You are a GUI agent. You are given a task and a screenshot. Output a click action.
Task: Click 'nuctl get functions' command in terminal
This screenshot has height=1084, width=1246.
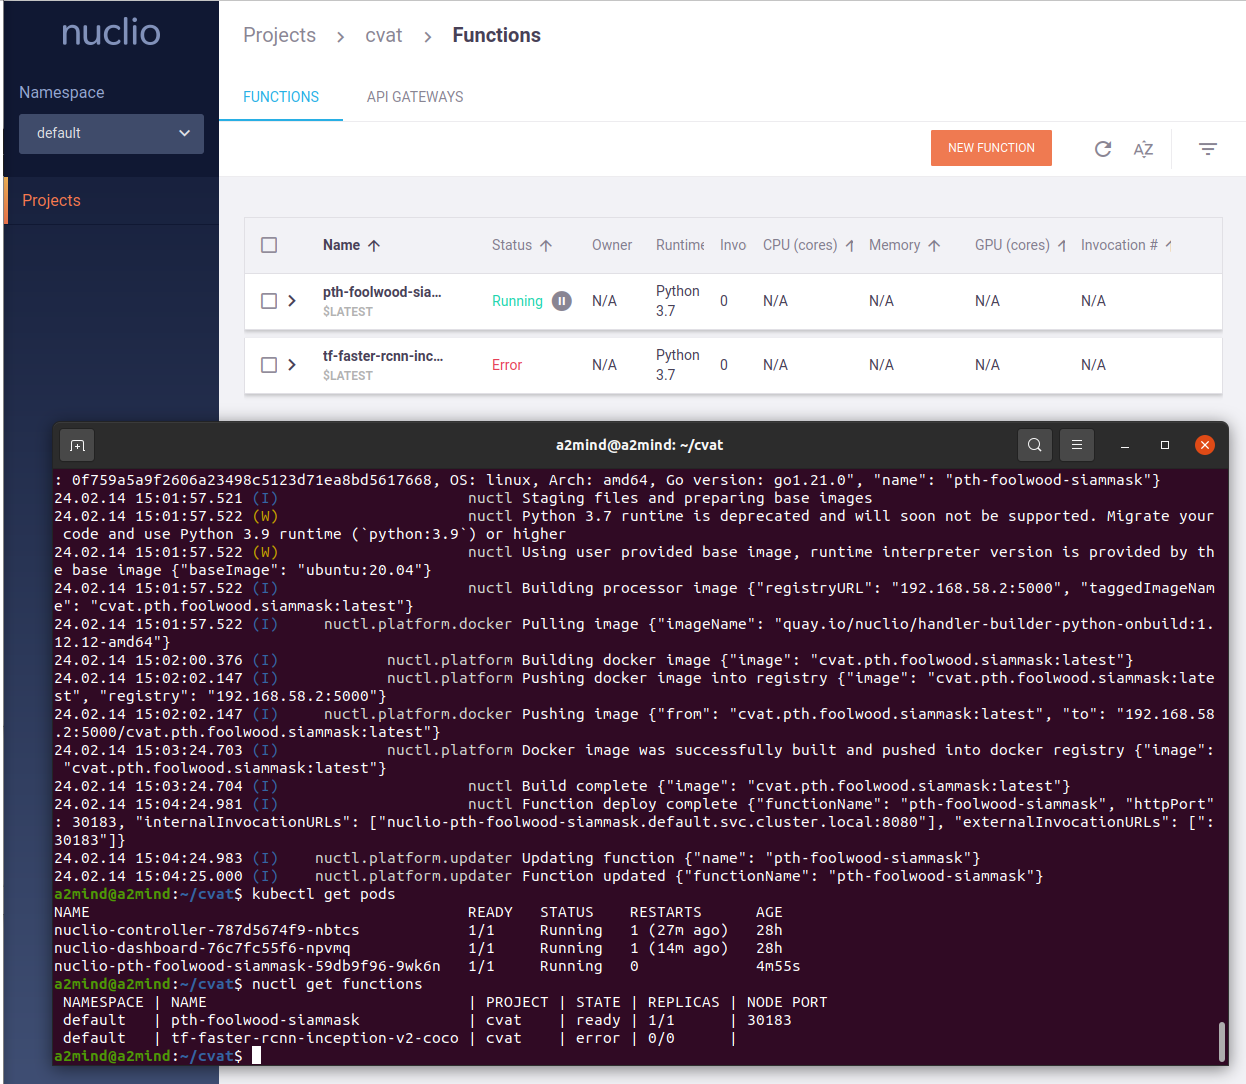click(x=337, y=984)
